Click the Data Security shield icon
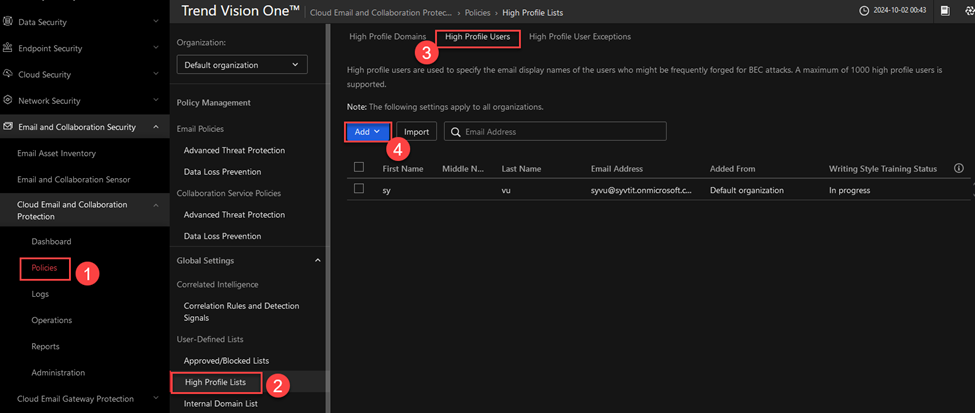This screenshot has height=413, width=975. coord(8,22)
